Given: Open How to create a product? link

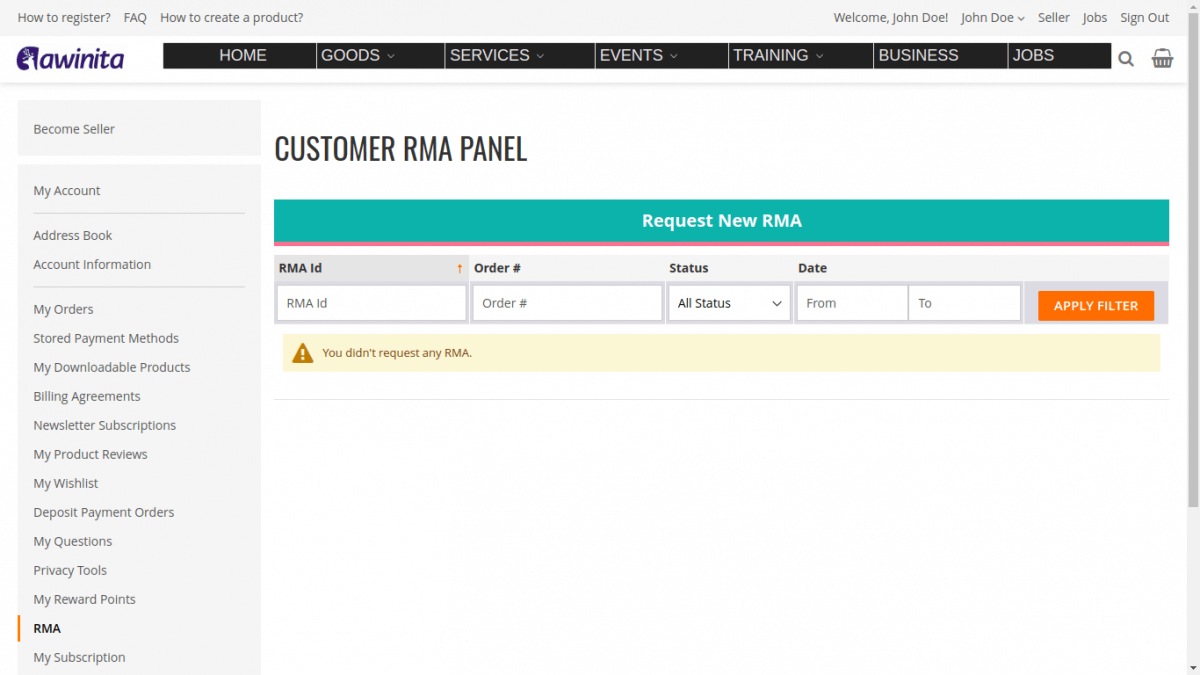Looking at the screenshot, I should point(231,17).
